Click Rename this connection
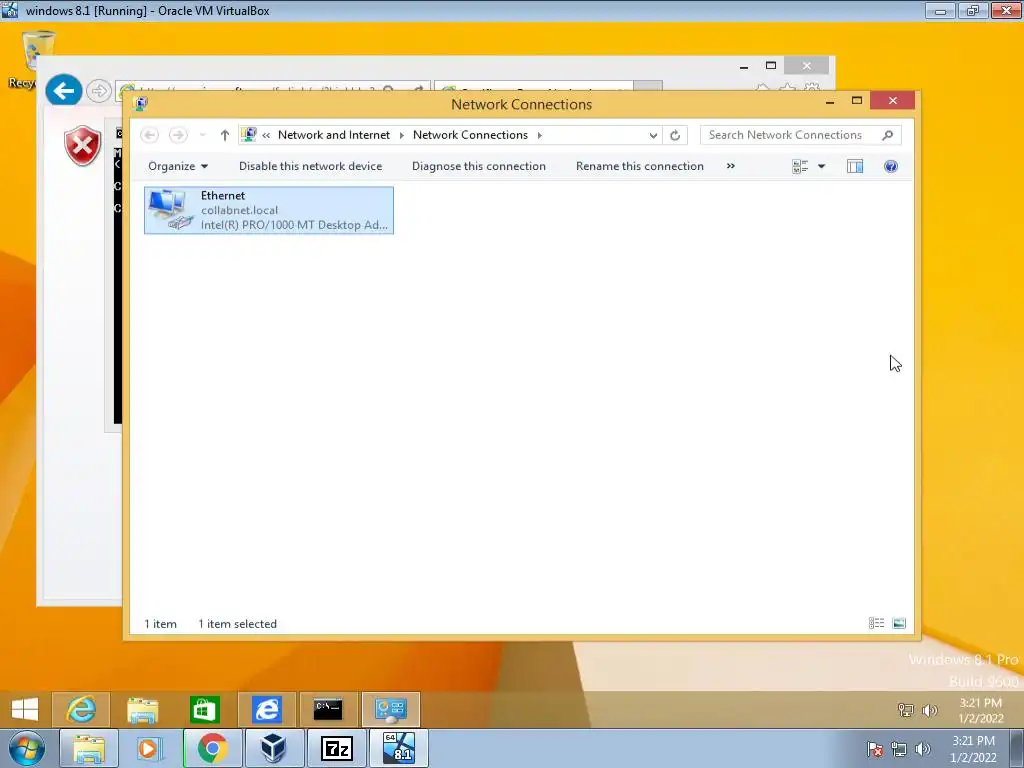 click(x=639, y=167)
